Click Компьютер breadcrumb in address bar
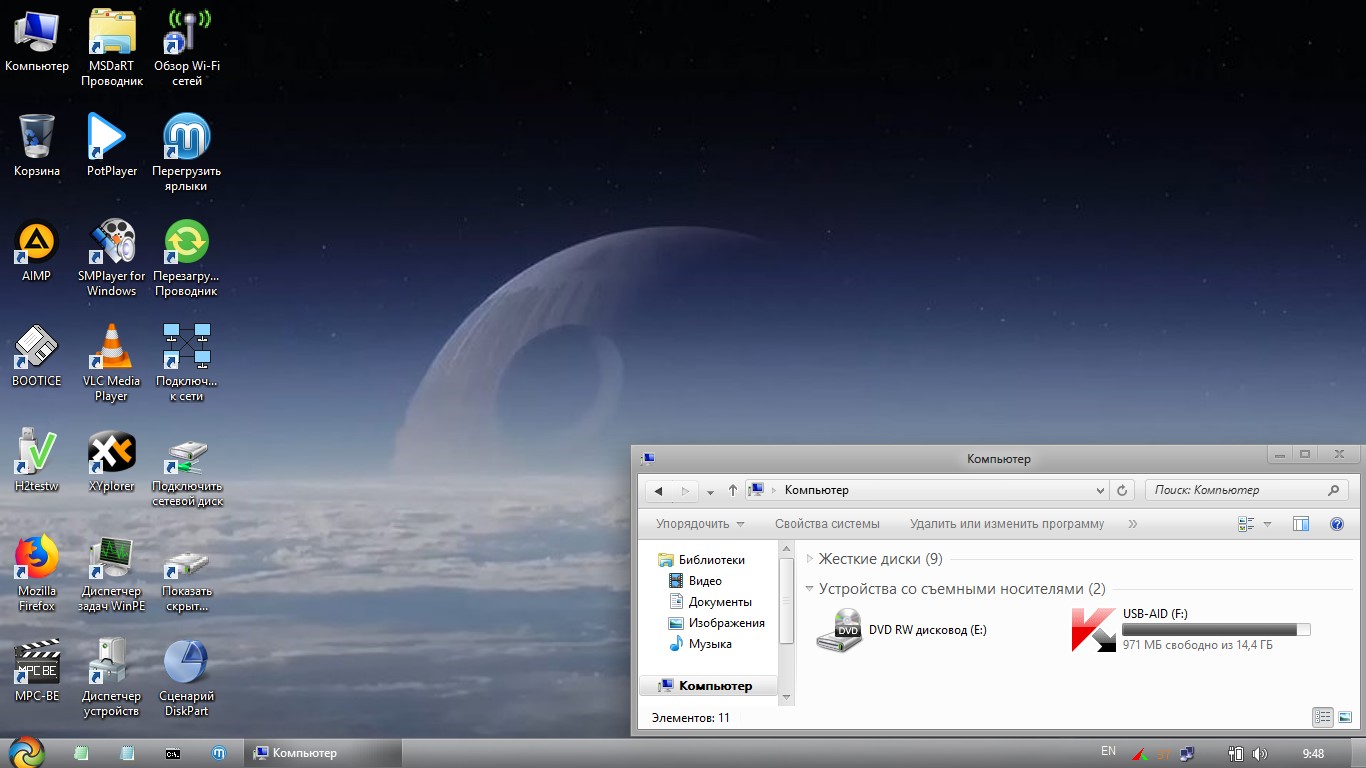The width and height of the screenshot is (1366, 768). click(x=816, y=490)
